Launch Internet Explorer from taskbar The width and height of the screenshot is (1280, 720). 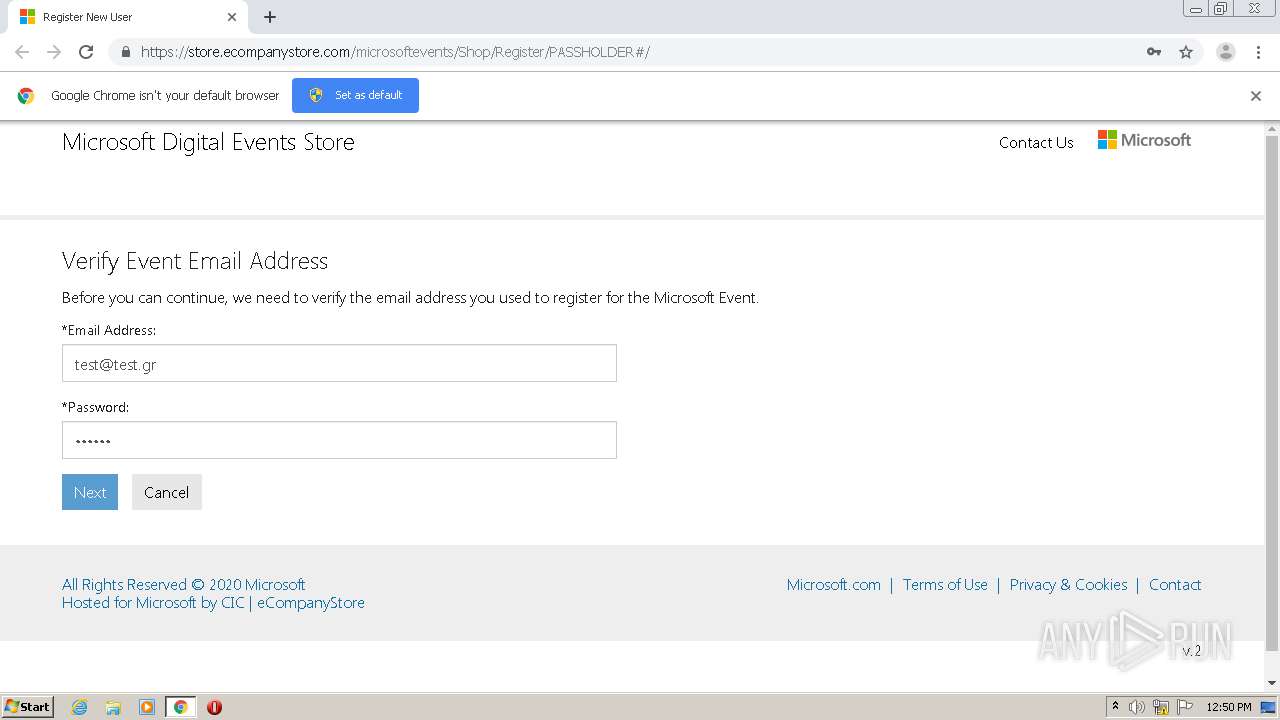pos(79,707)
